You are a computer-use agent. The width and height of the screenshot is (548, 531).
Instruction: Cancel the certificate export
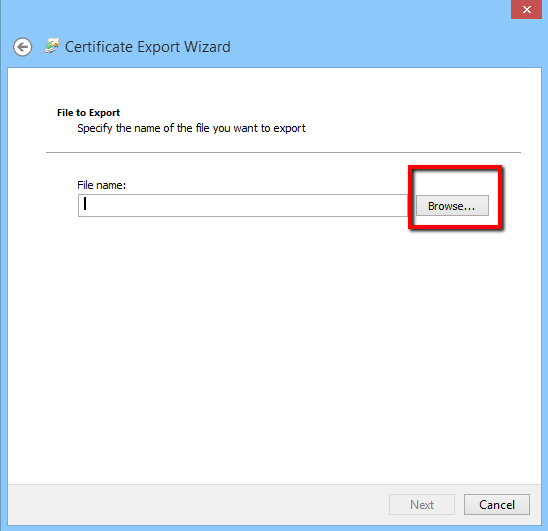pos(497,504)
